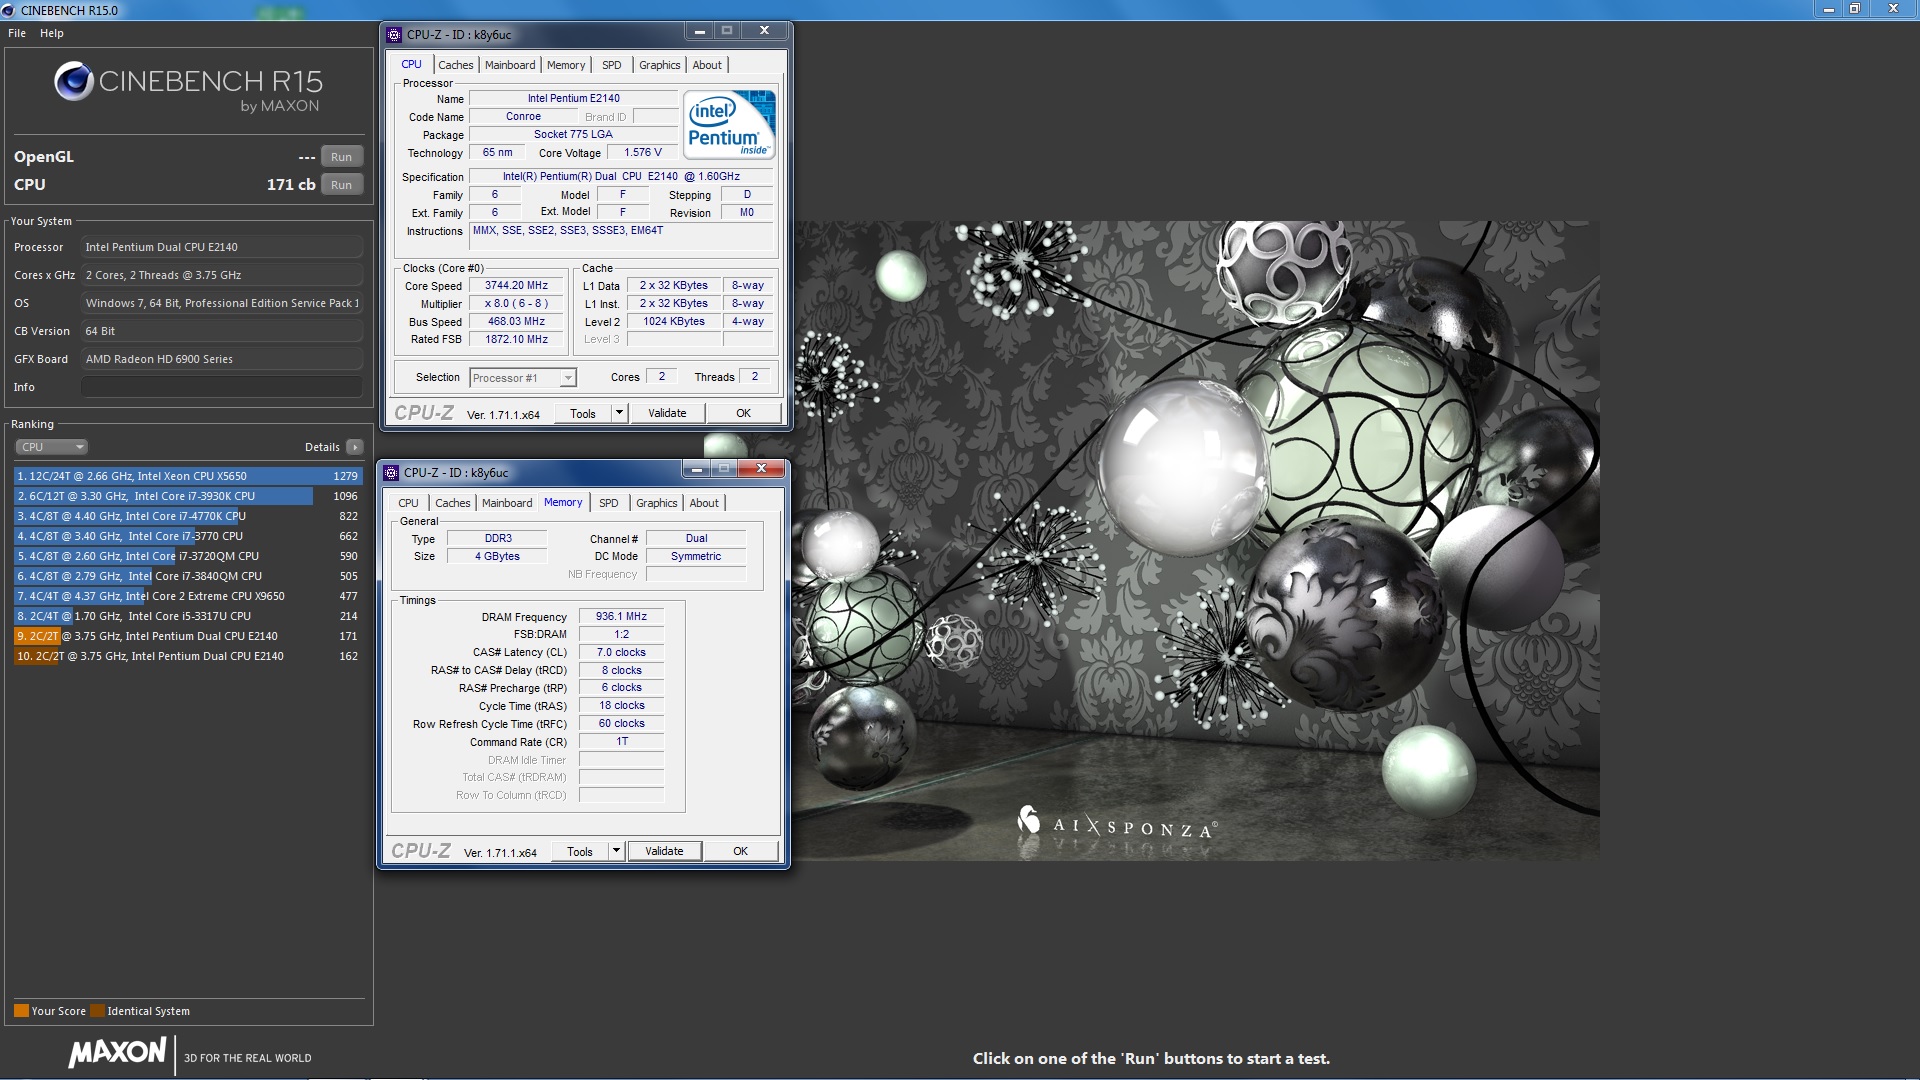
Task: Click the Info input field in Your System
Action: pos(222,387)
